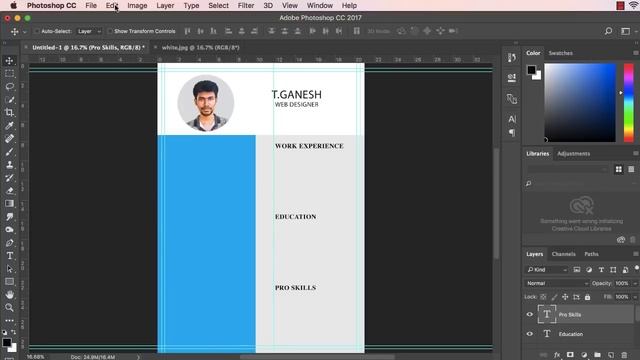Click the foreground color swatch in toolbox

coord(7,342)
